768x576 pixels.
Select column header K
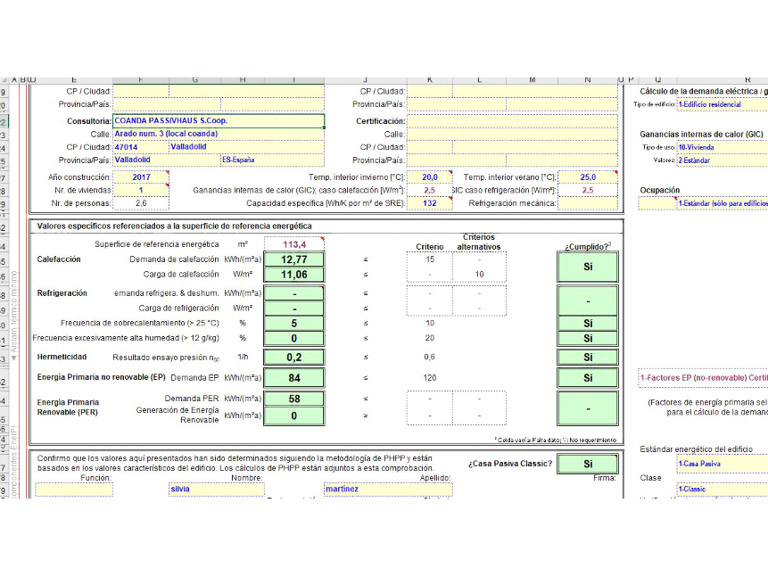coord(430,79)
